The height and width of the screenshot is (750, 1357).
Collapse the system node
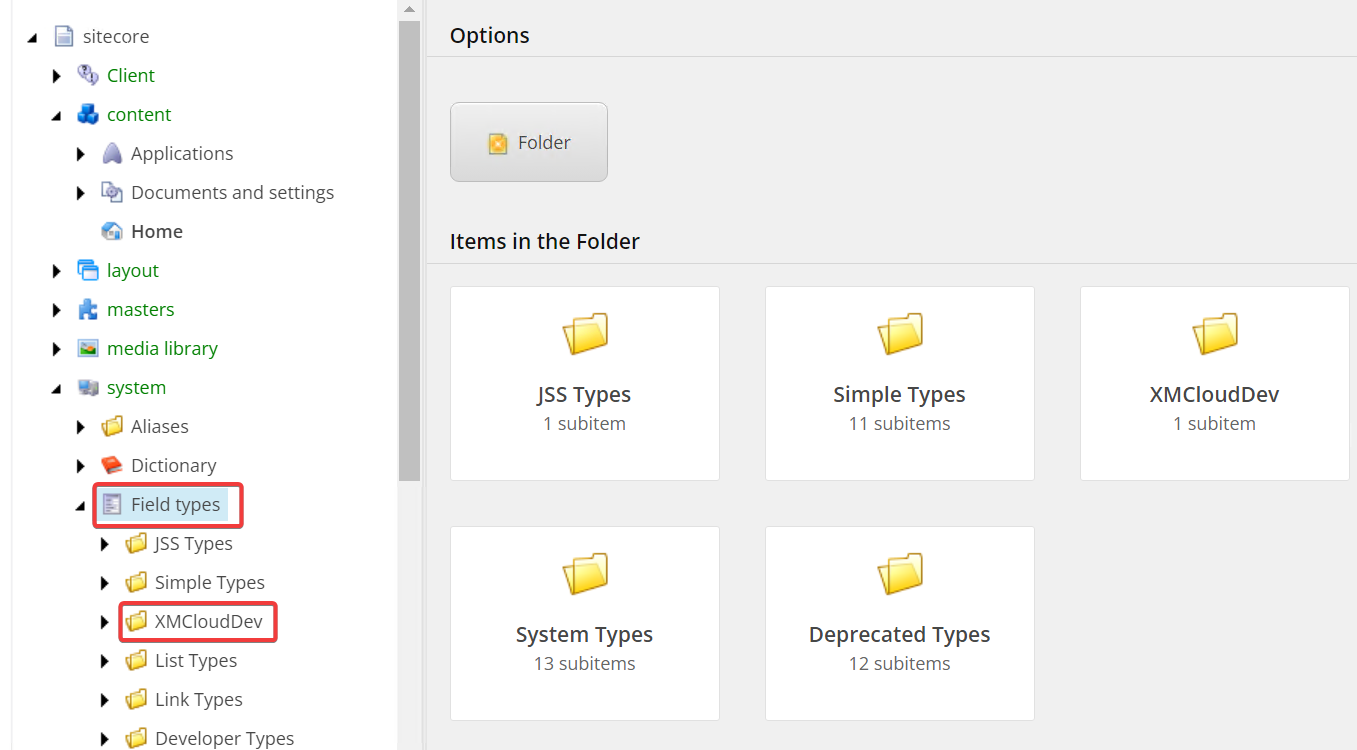[57, 387]
